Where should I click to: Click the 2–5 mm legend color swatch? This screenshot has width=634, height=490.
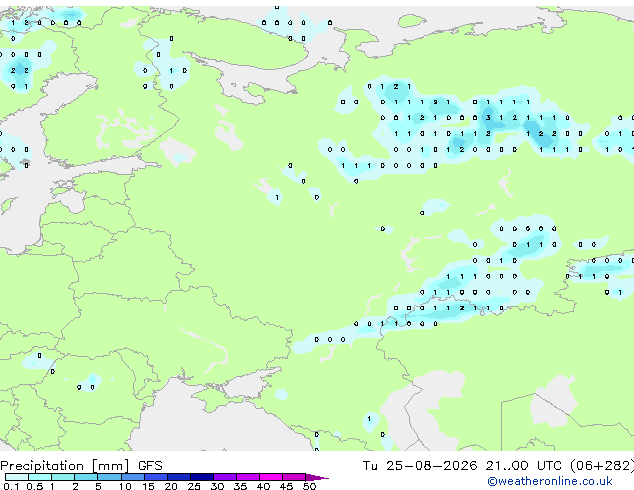pos(86,477)
